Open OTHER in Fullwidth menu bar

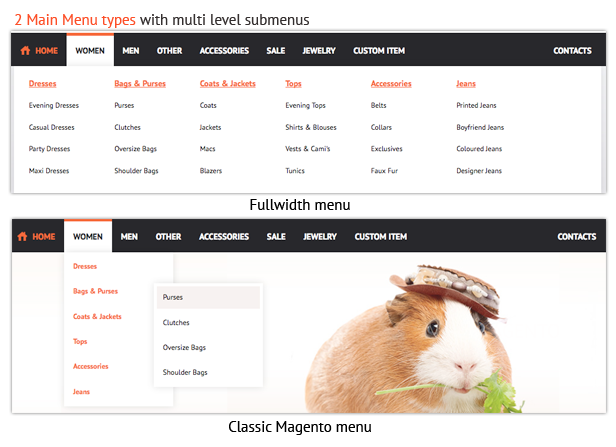[169, 51]
